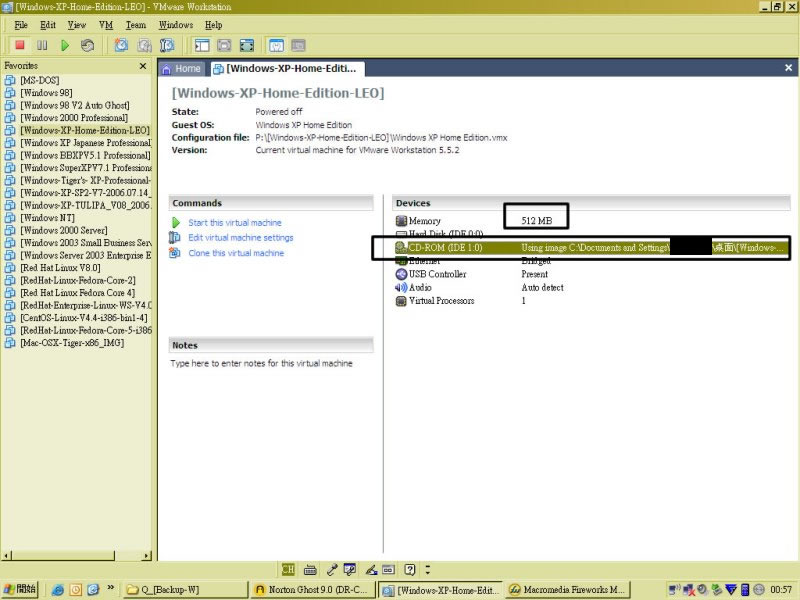Open the Windows menu
Image resolution: width=800 pixels, height=600 pixels.
click(x=176, y=25)
